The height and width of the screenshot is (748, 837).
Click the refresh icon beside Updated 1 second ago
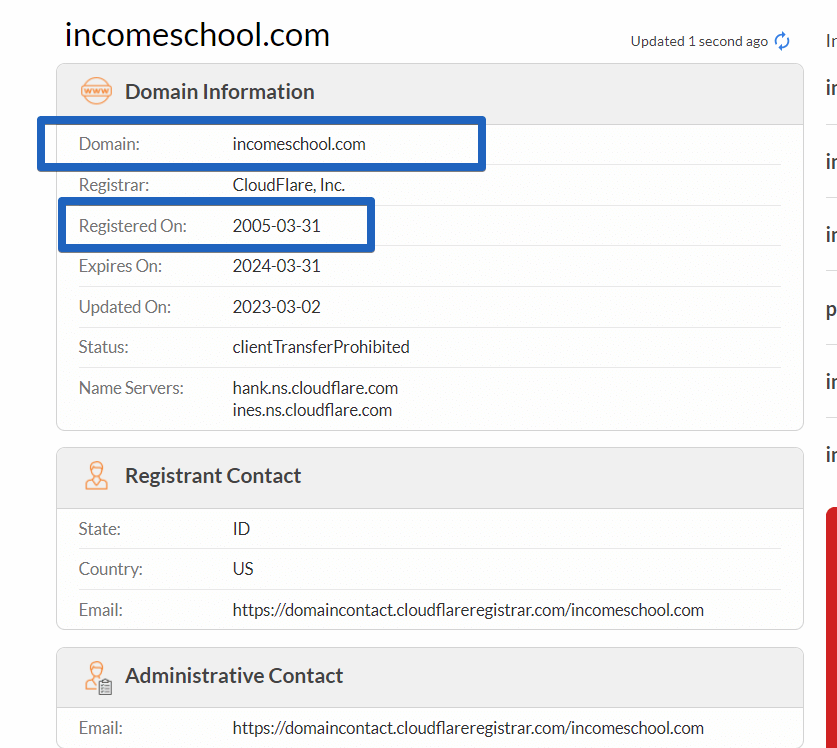click(782, 41)
